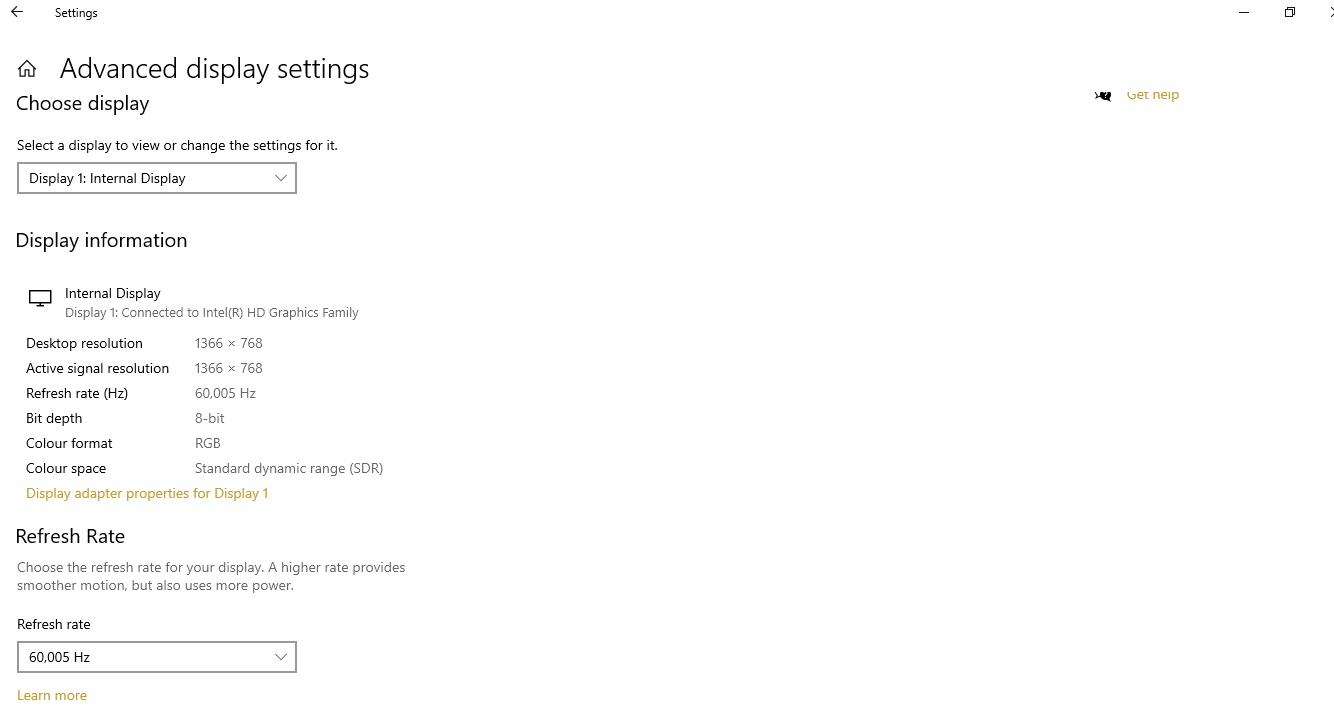1334x719 pixels.
Task: Close the Settings window
Action: pyautogui.click(x=1330, y=13)
